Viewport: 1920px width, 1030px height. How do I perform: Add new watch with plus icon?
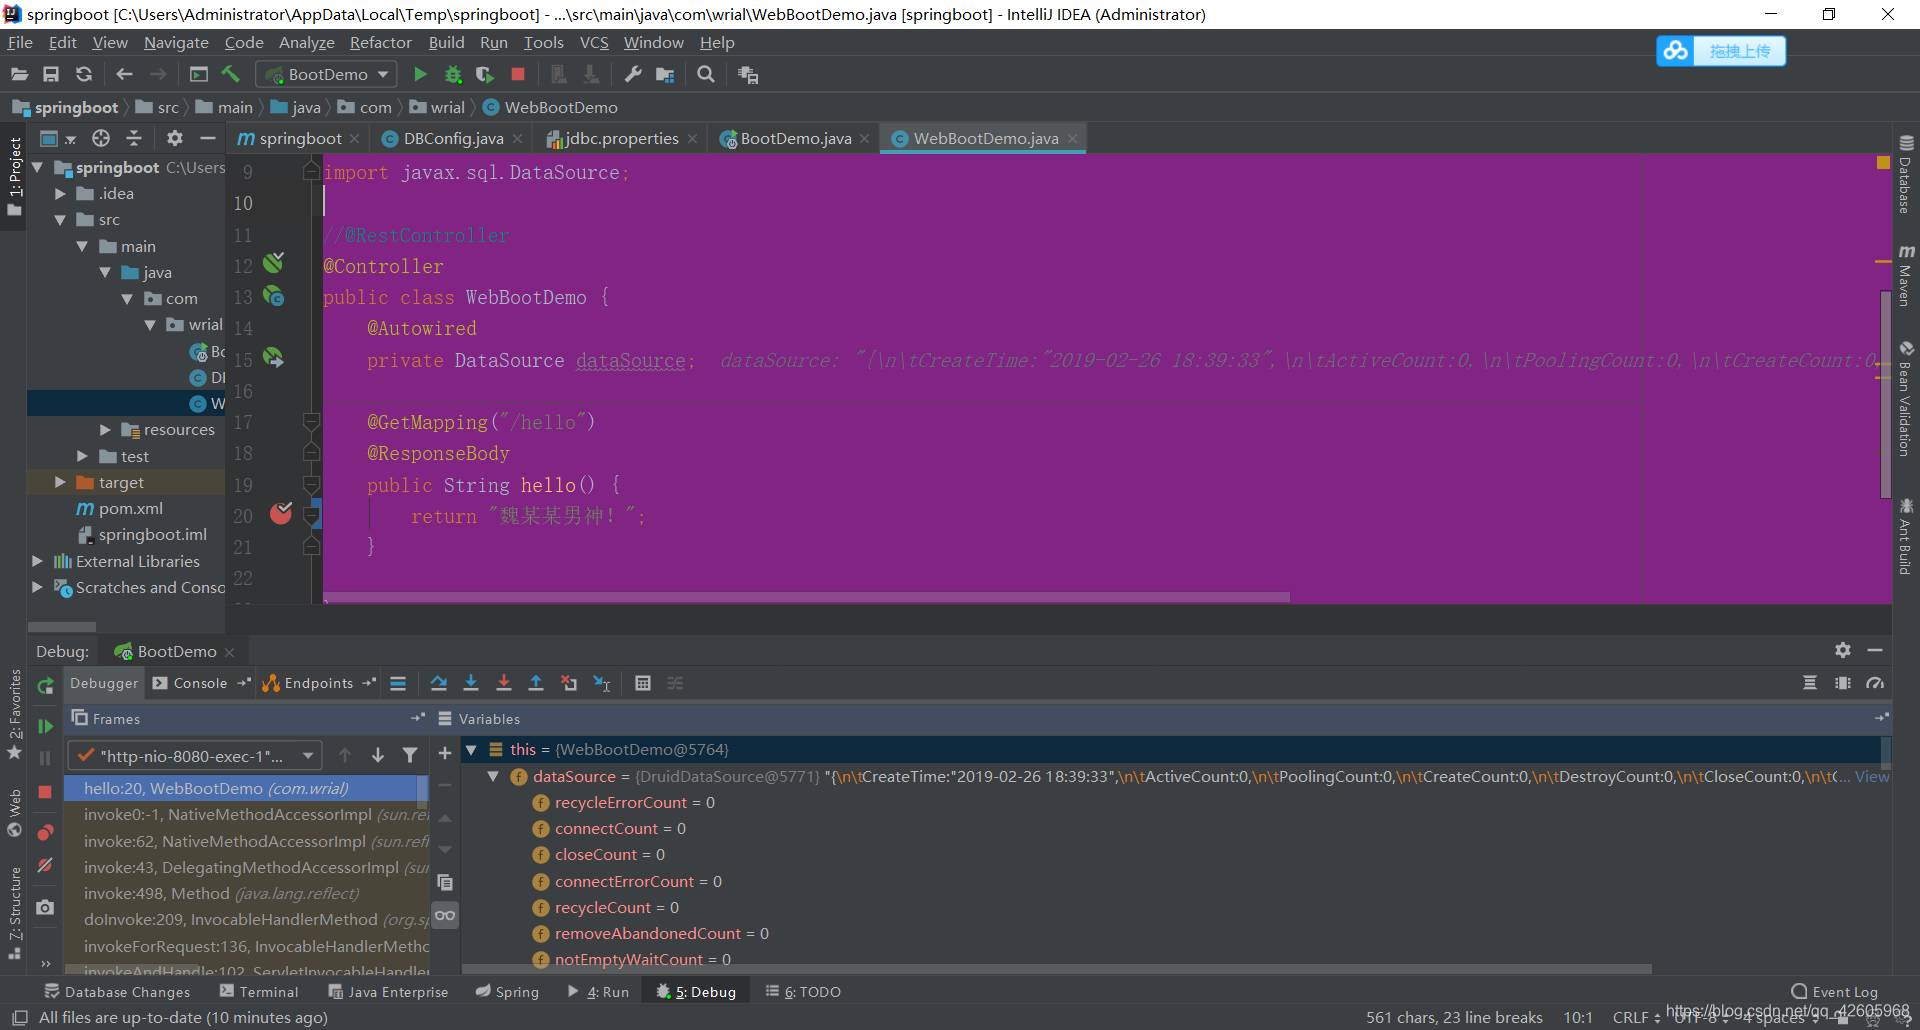coord(445,753)
